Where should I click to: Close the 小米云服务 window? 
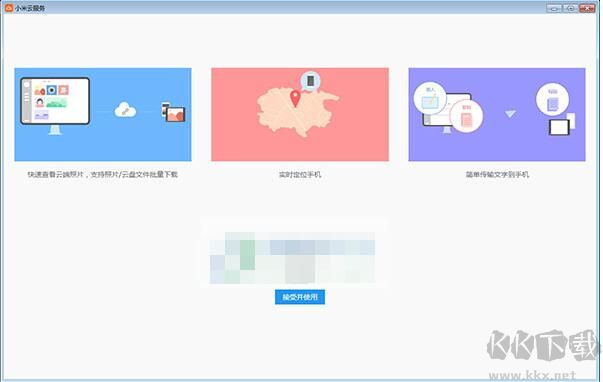tap(587, 8)
